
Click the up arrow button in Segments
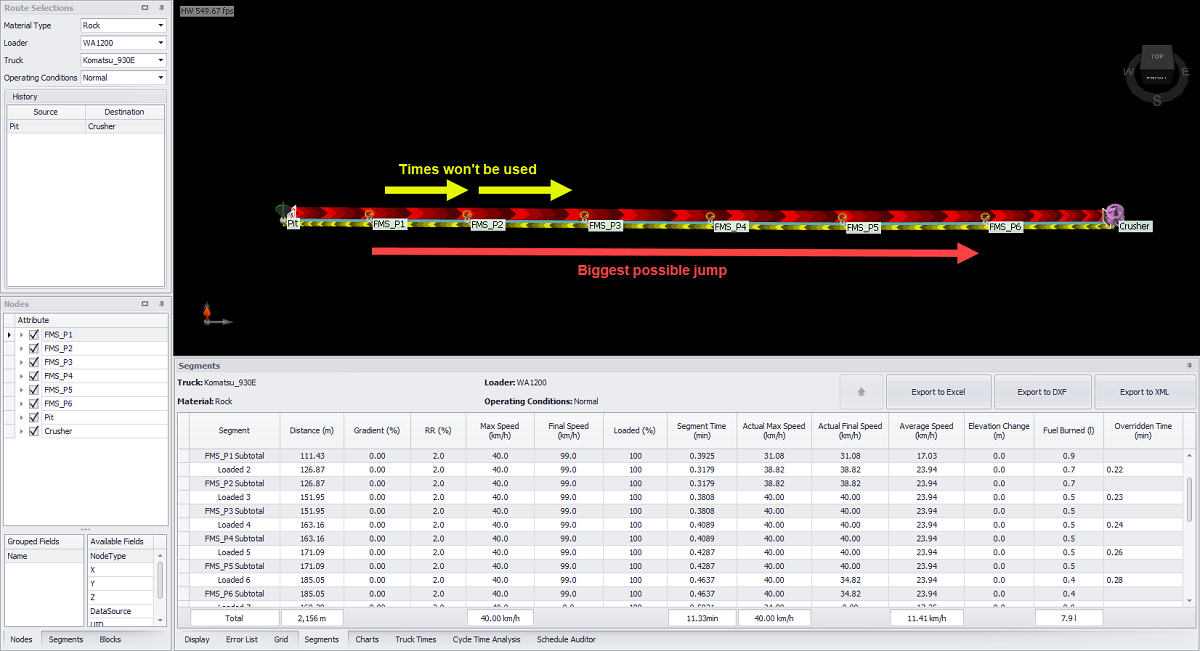click(x=862, y=392)
